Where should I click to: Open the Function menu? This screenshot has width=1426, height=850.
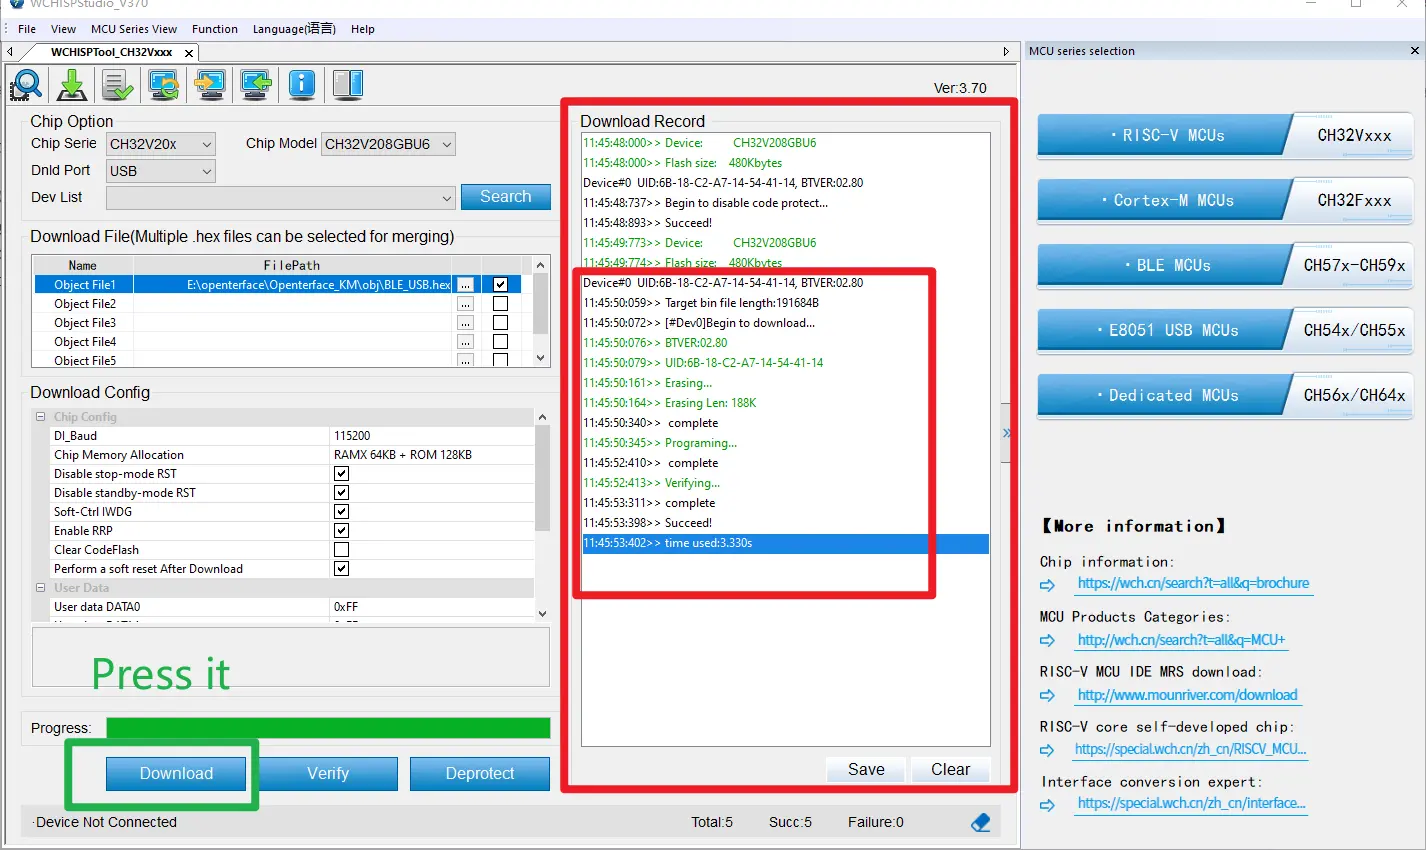[x=215, y=29]
